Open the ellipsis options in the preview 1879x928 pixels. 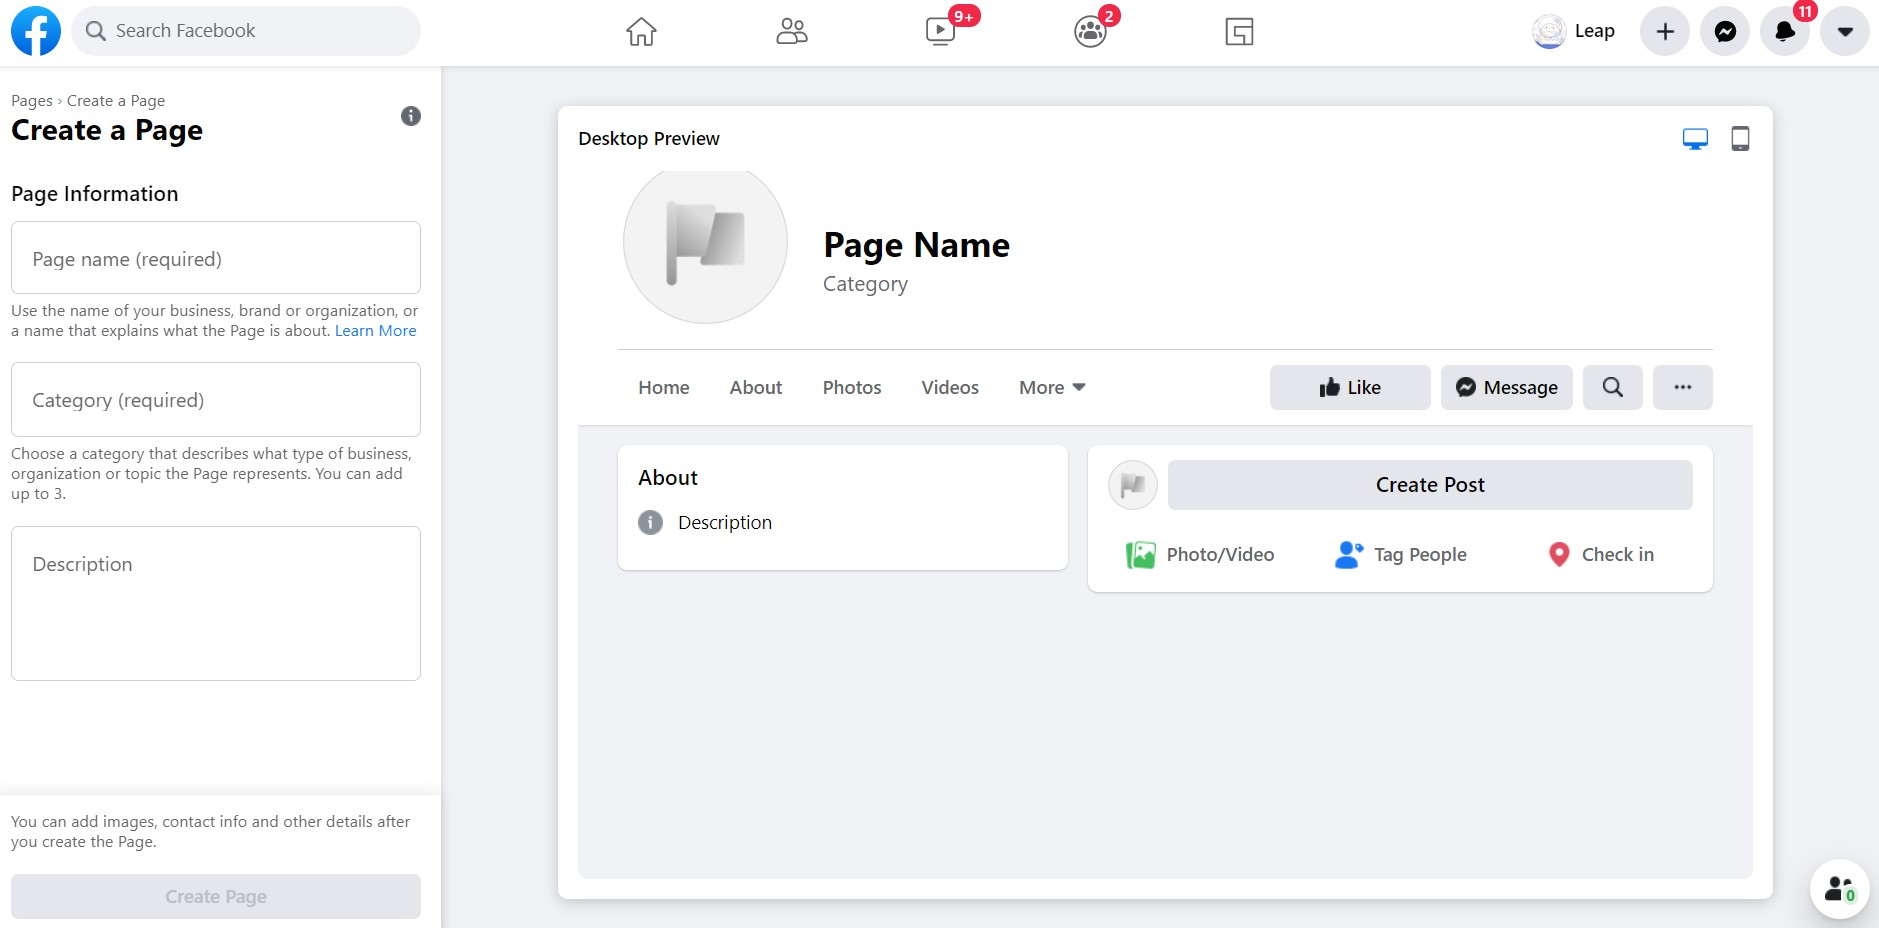pyautogui.click(x=1683, y=387)
